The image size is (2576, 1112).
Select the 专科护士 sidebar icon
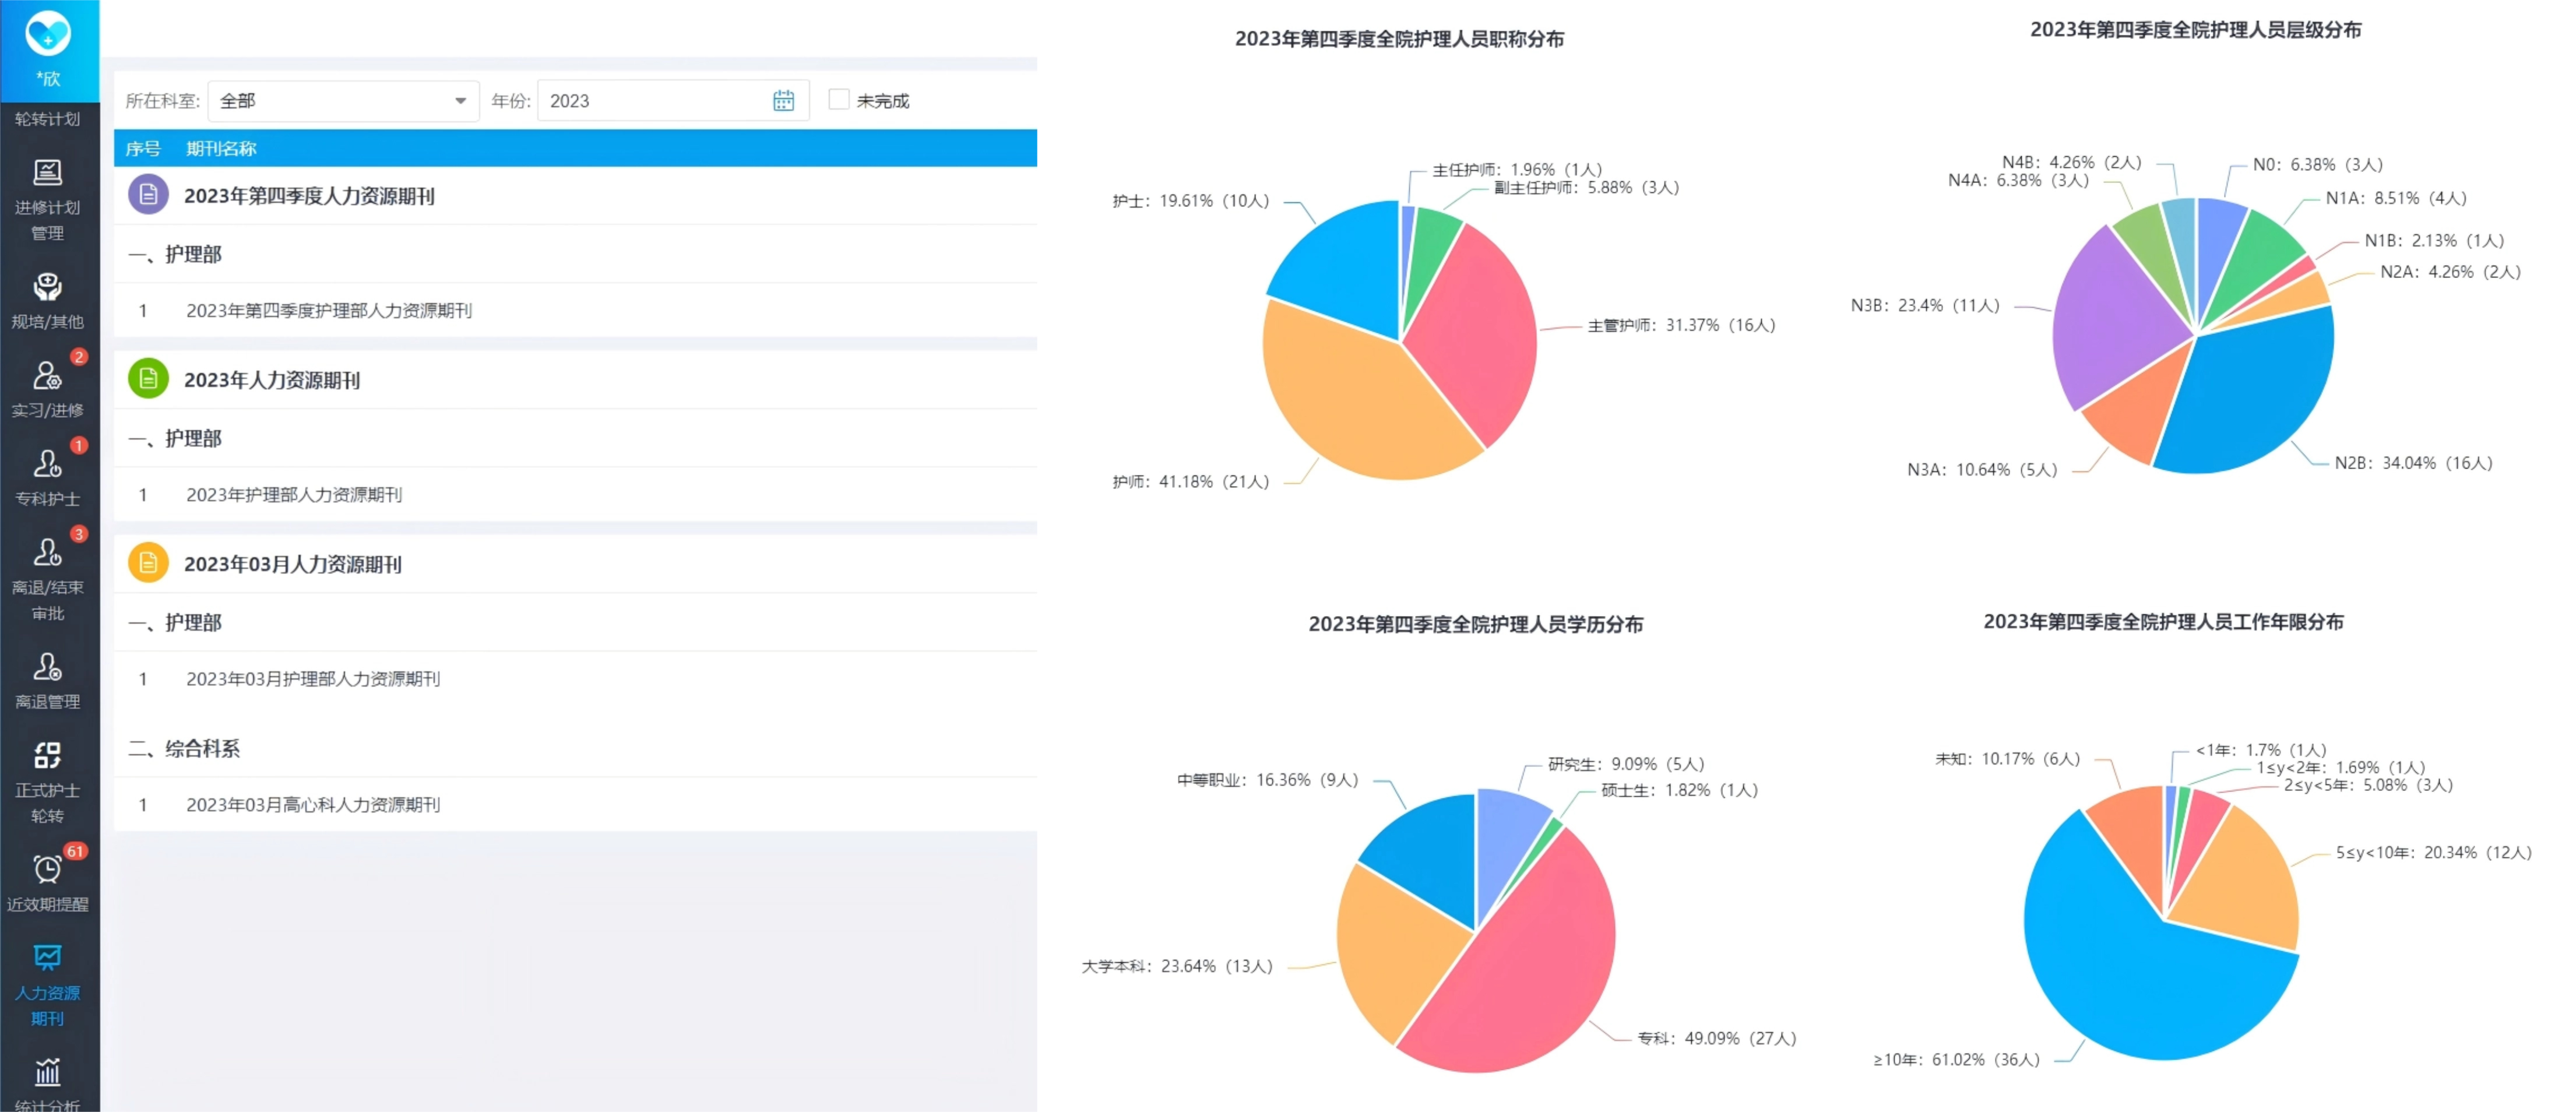(x=47, y=464)
